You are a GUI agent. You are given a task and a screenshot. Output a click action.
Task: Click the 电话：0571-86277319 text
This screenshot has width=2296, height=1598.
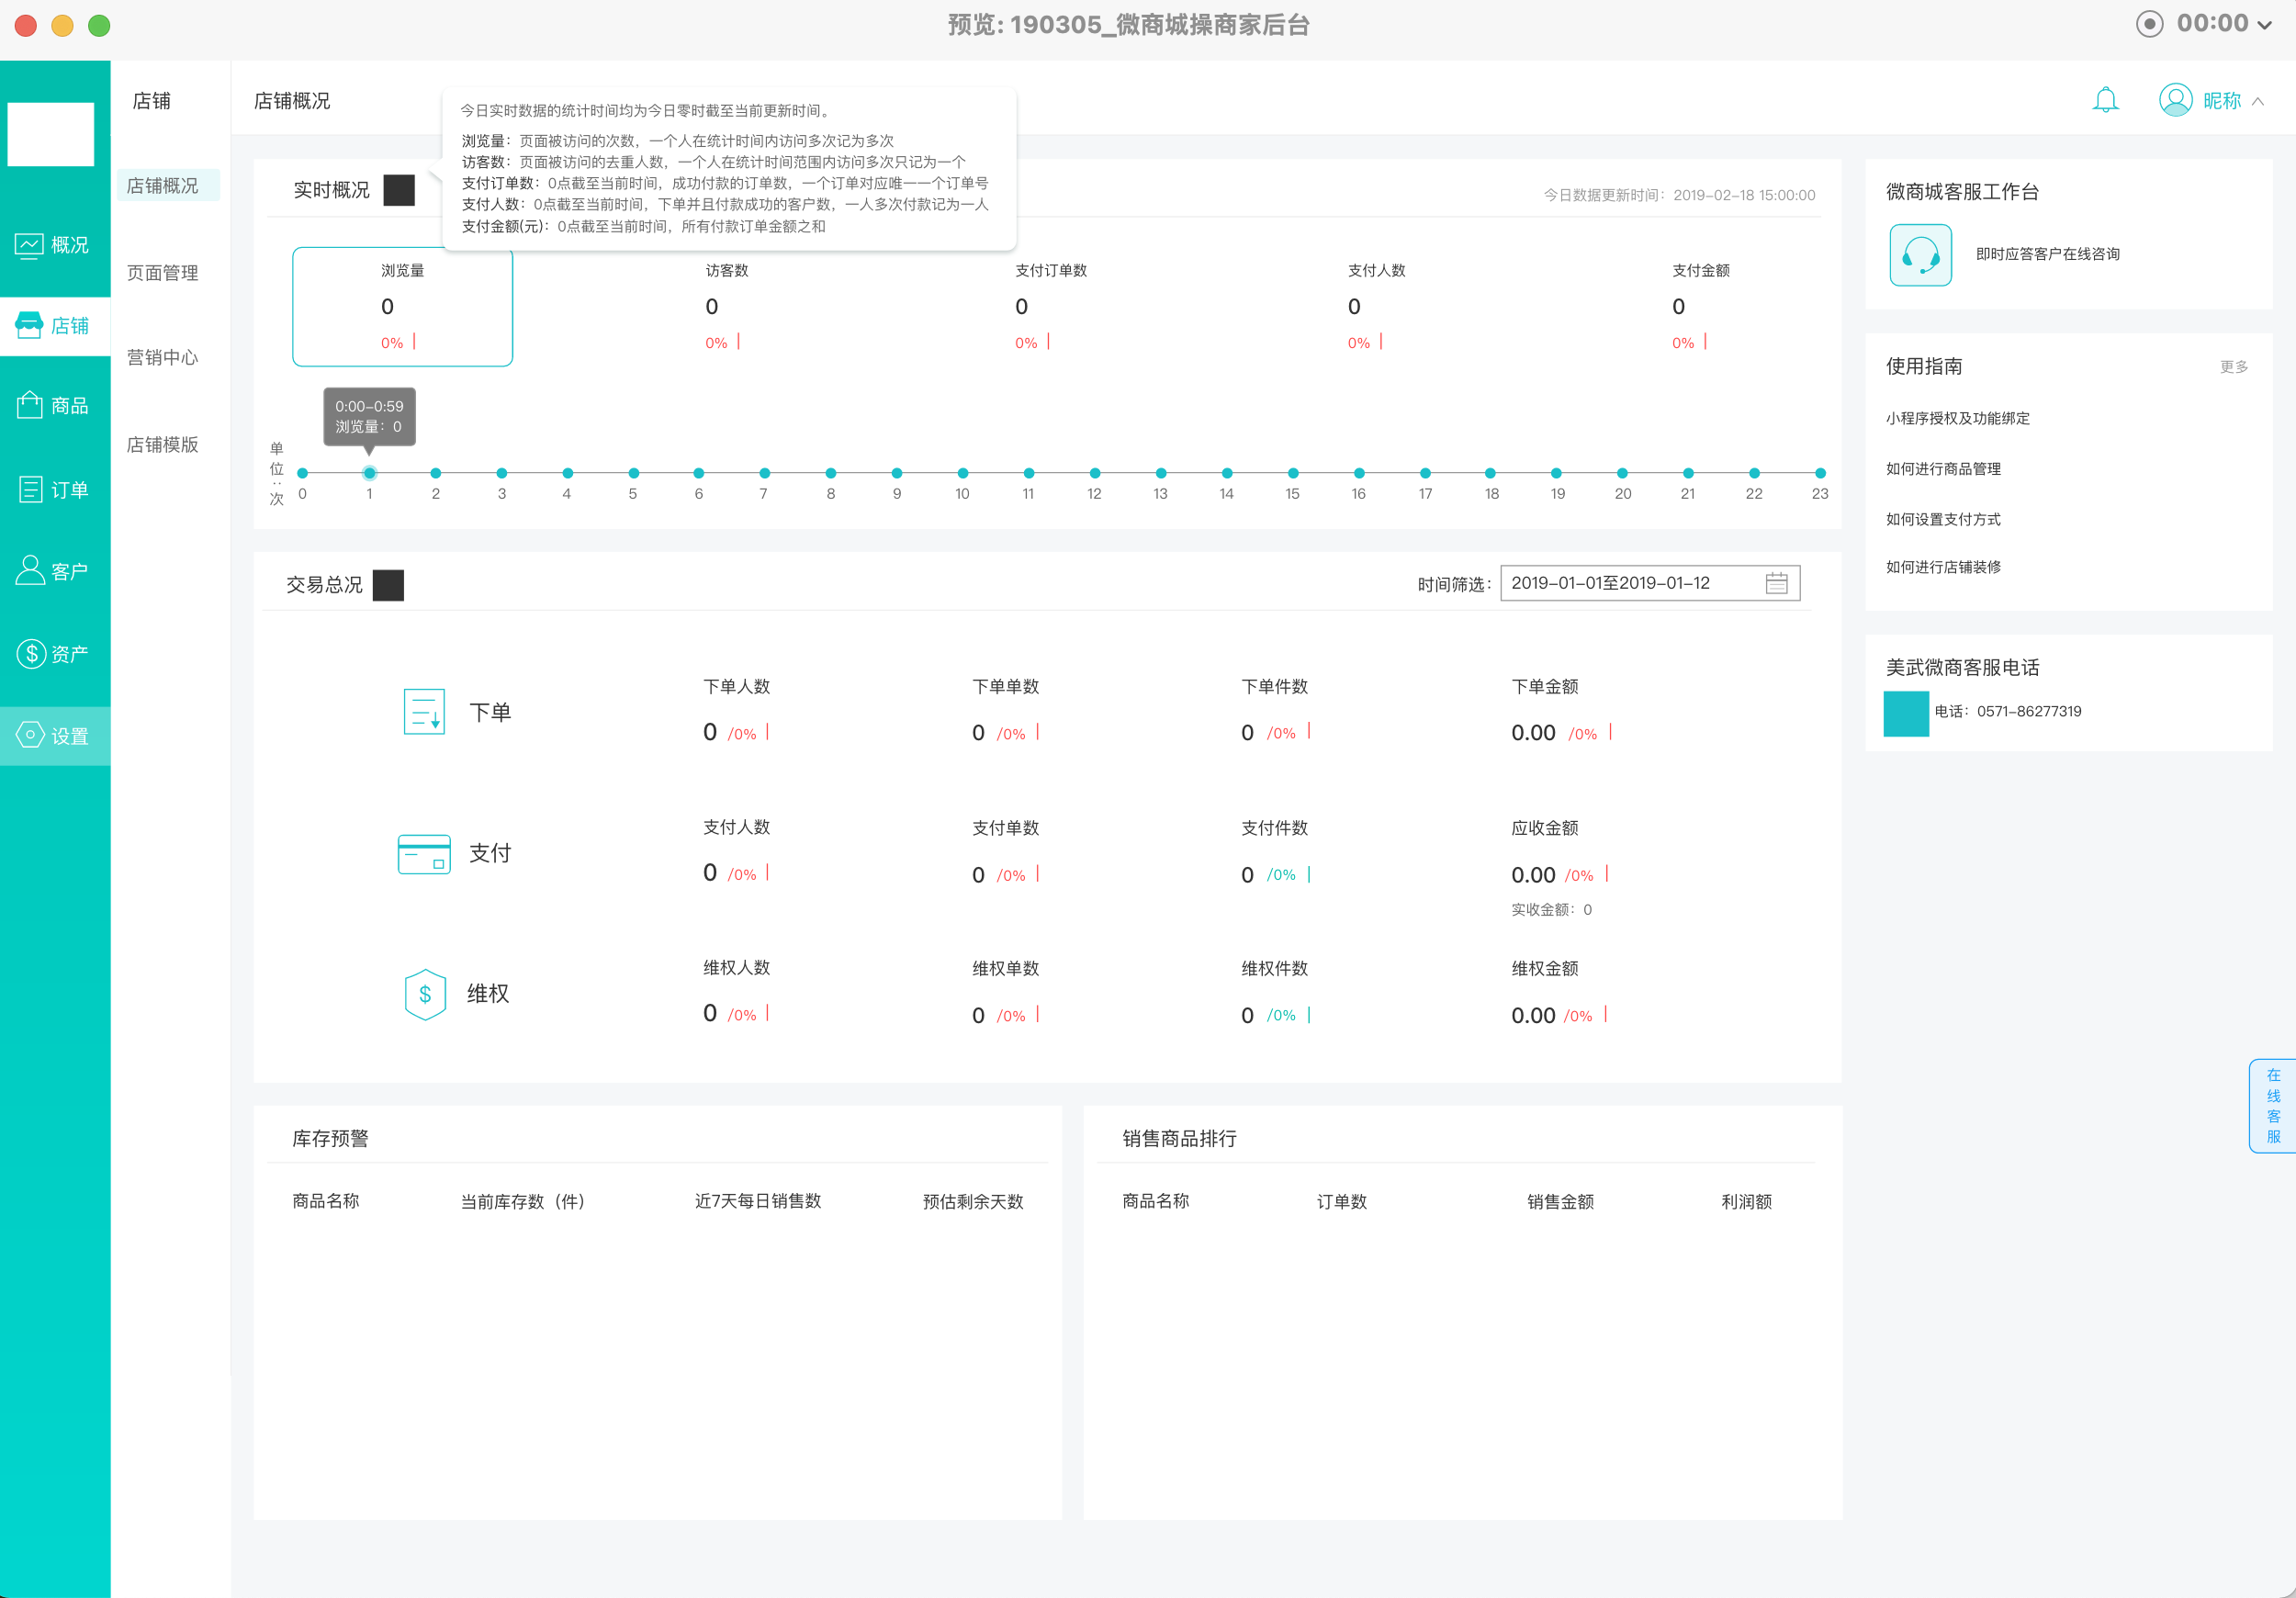click(2007, 711)
